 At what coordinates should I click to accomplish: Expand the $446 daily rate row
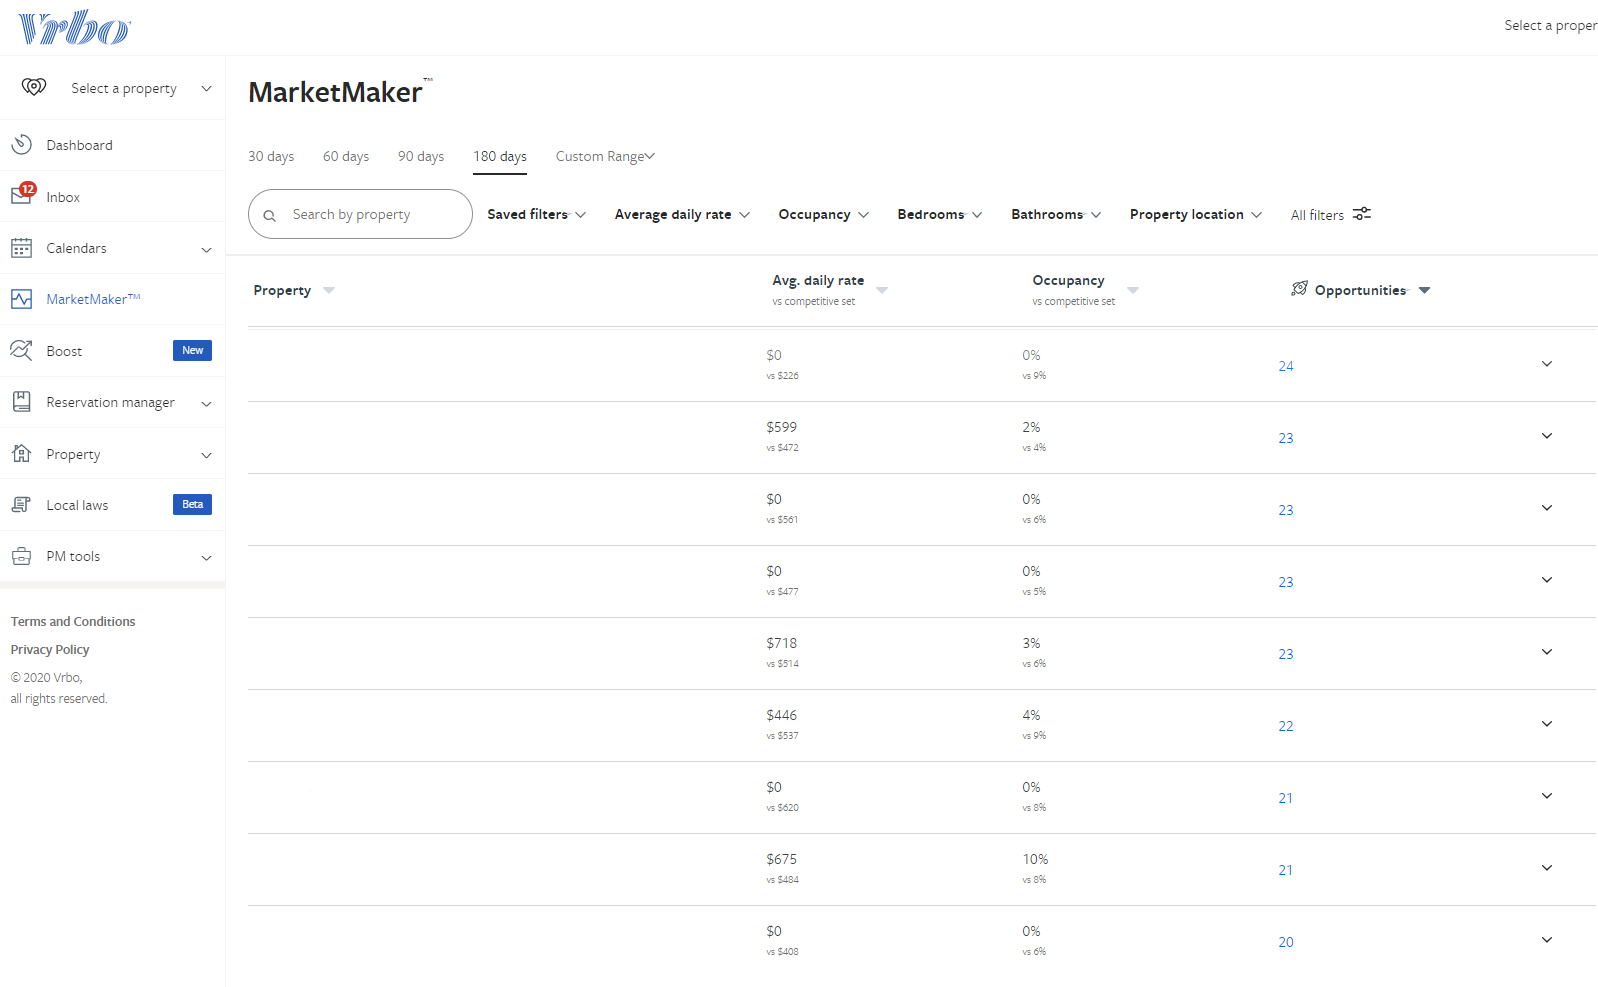[1547, 724]
